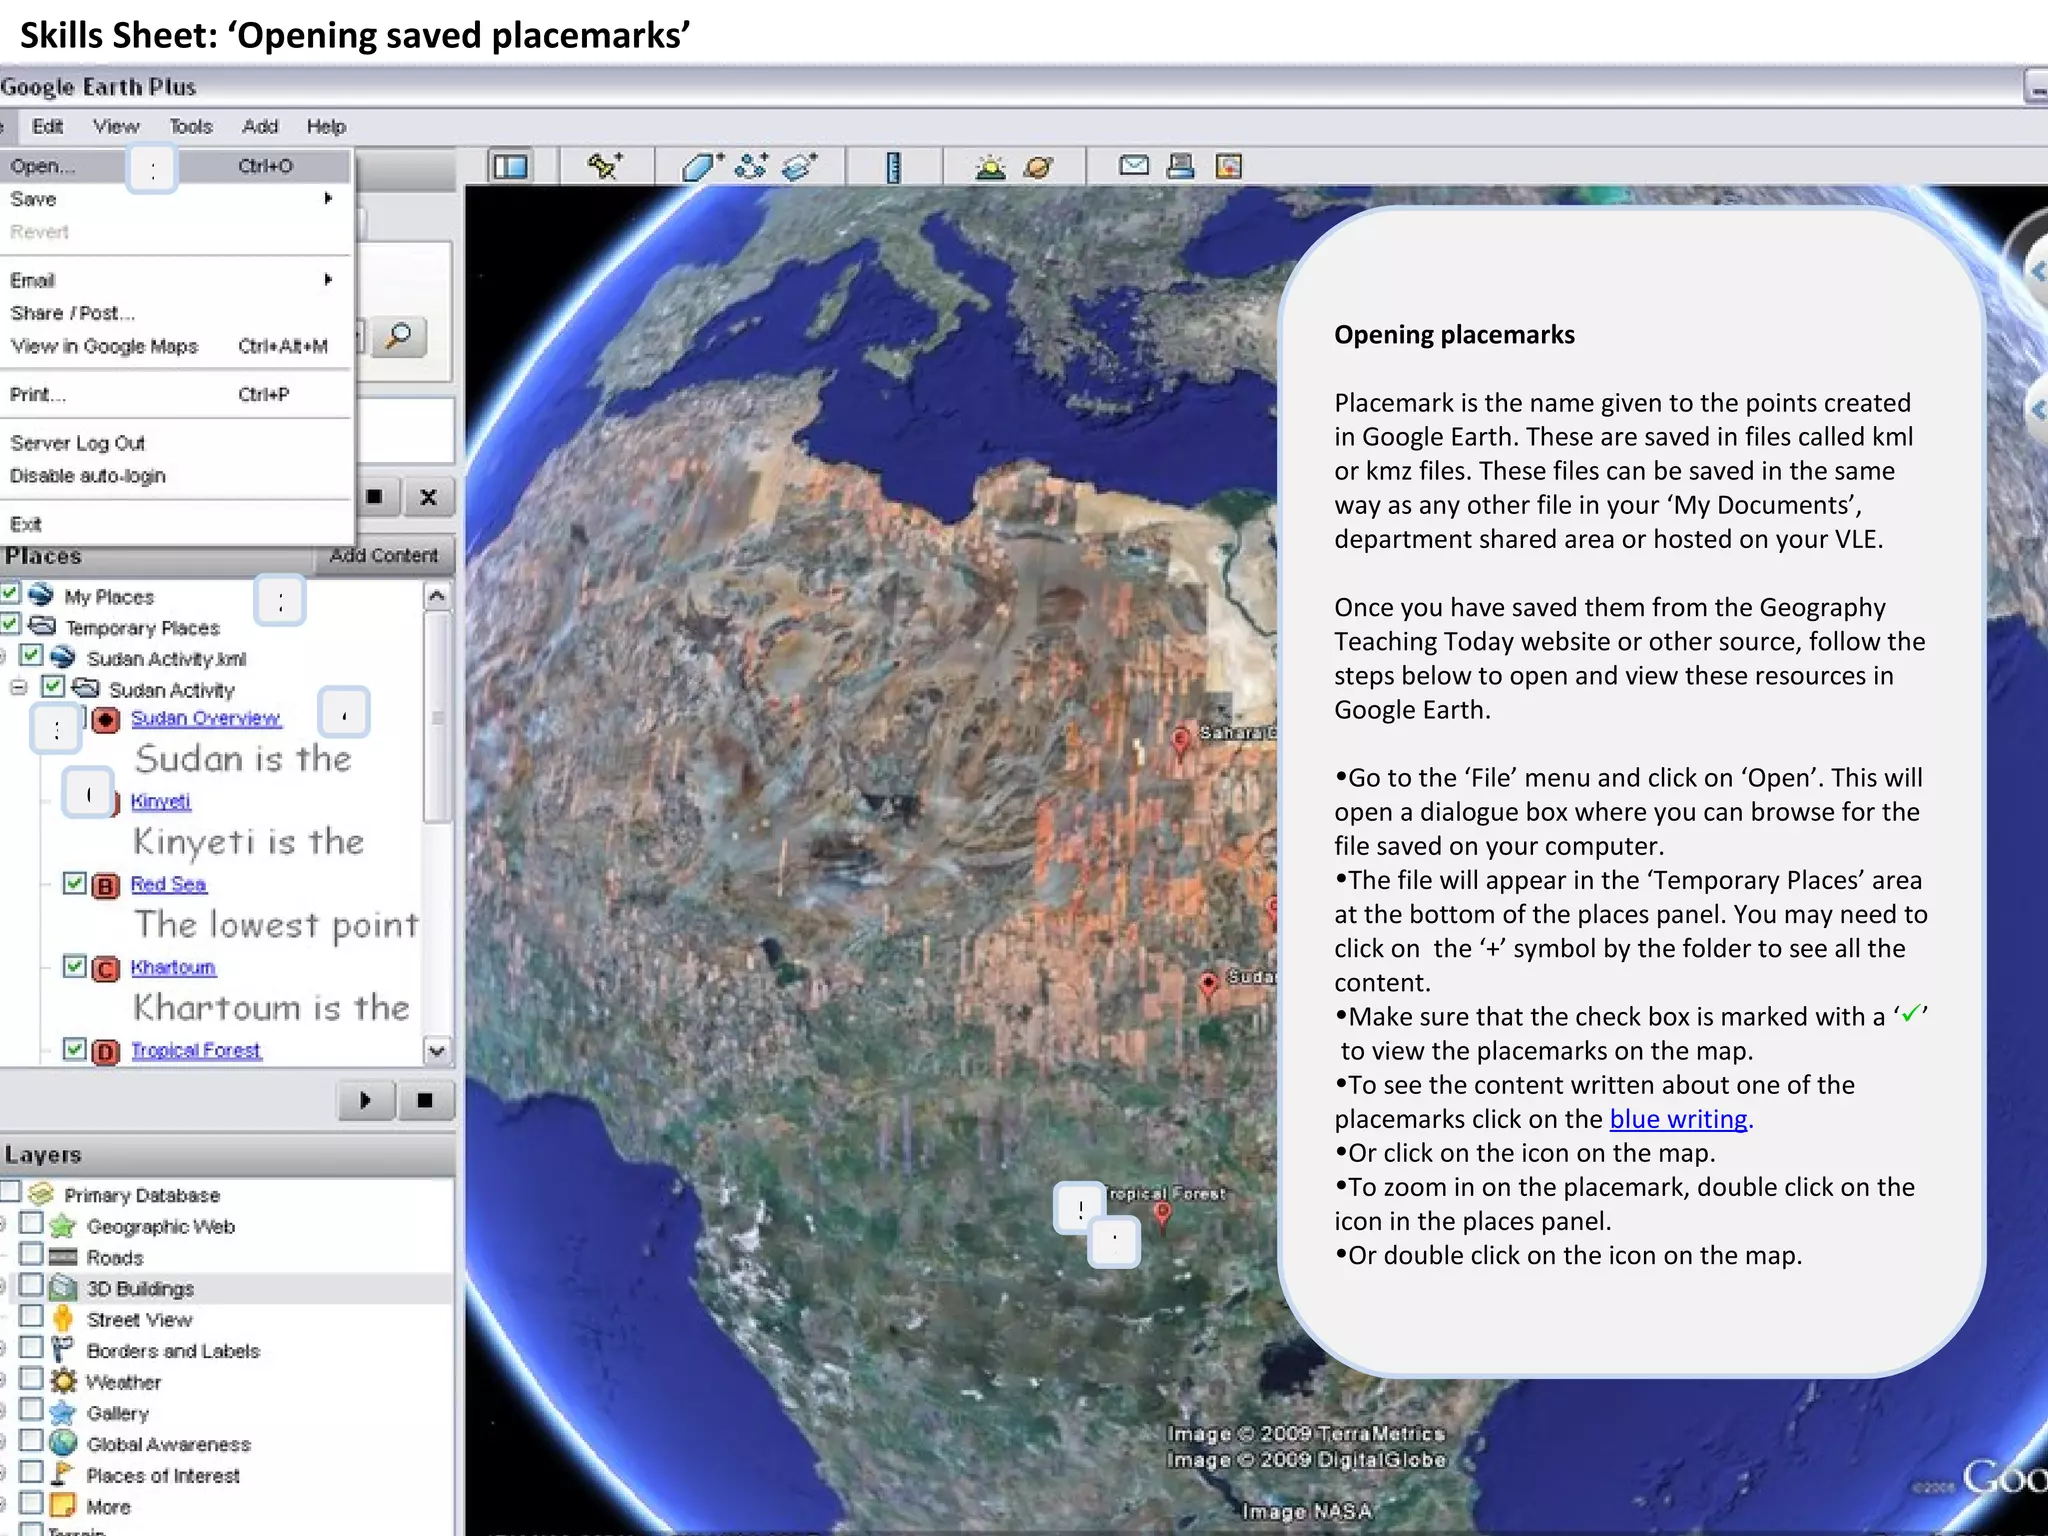Toggle the sunlight icon in toolbar
2048x1536 pixels.
click(990, 166)
